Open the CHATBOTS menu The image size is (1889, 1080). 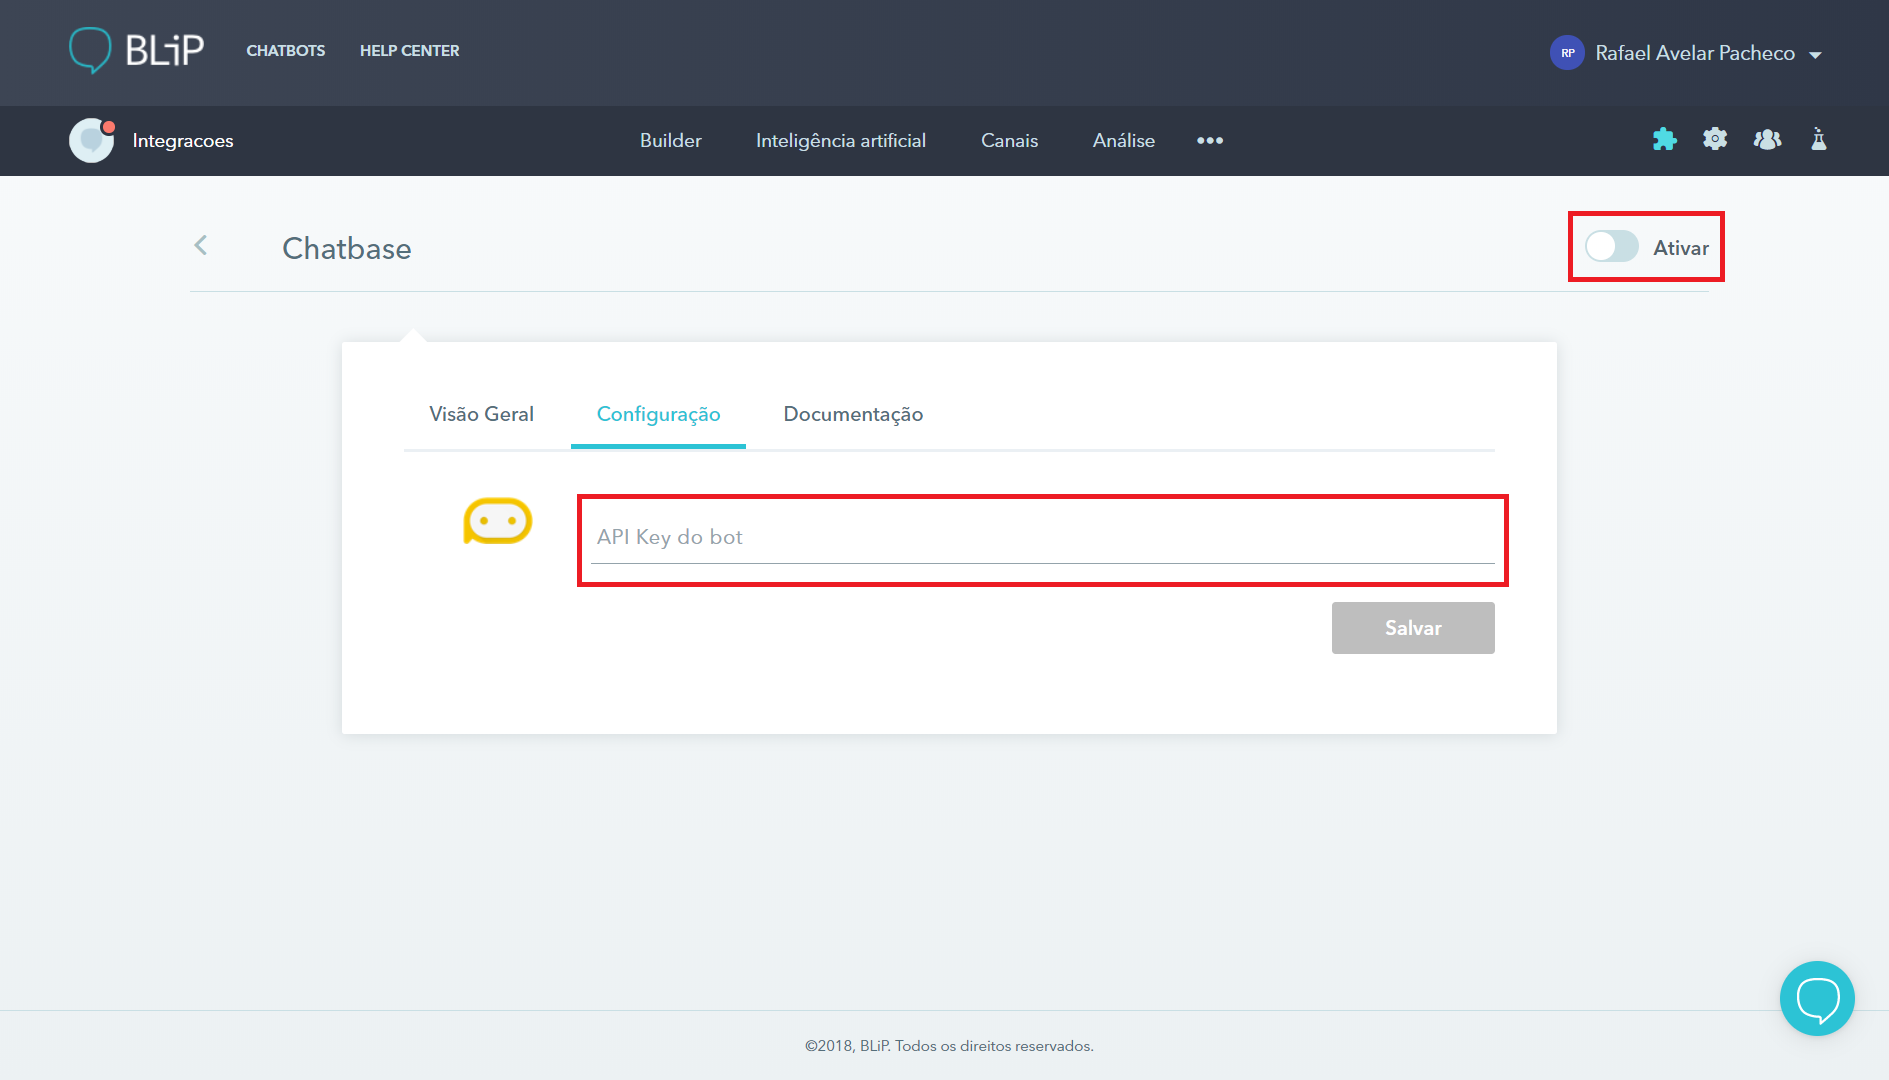coord(286,51)
